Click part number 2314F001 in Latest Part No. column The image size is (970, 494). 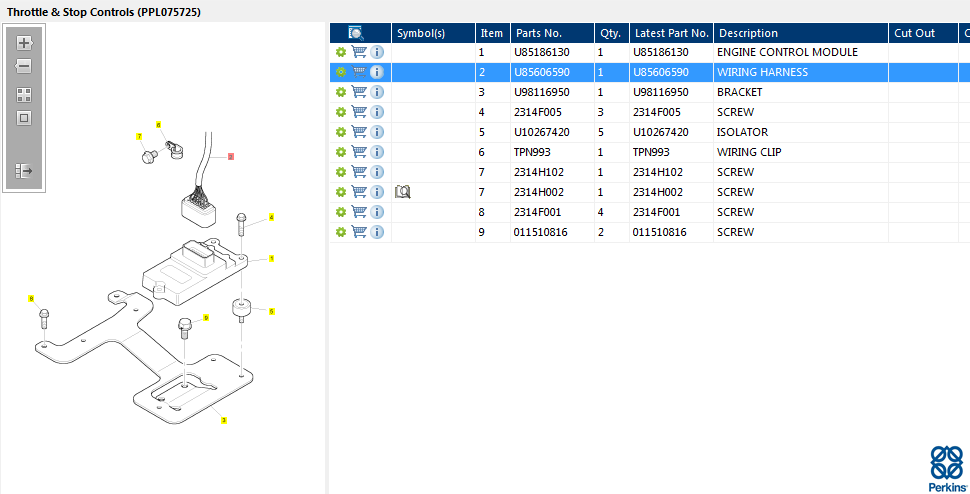656,212
